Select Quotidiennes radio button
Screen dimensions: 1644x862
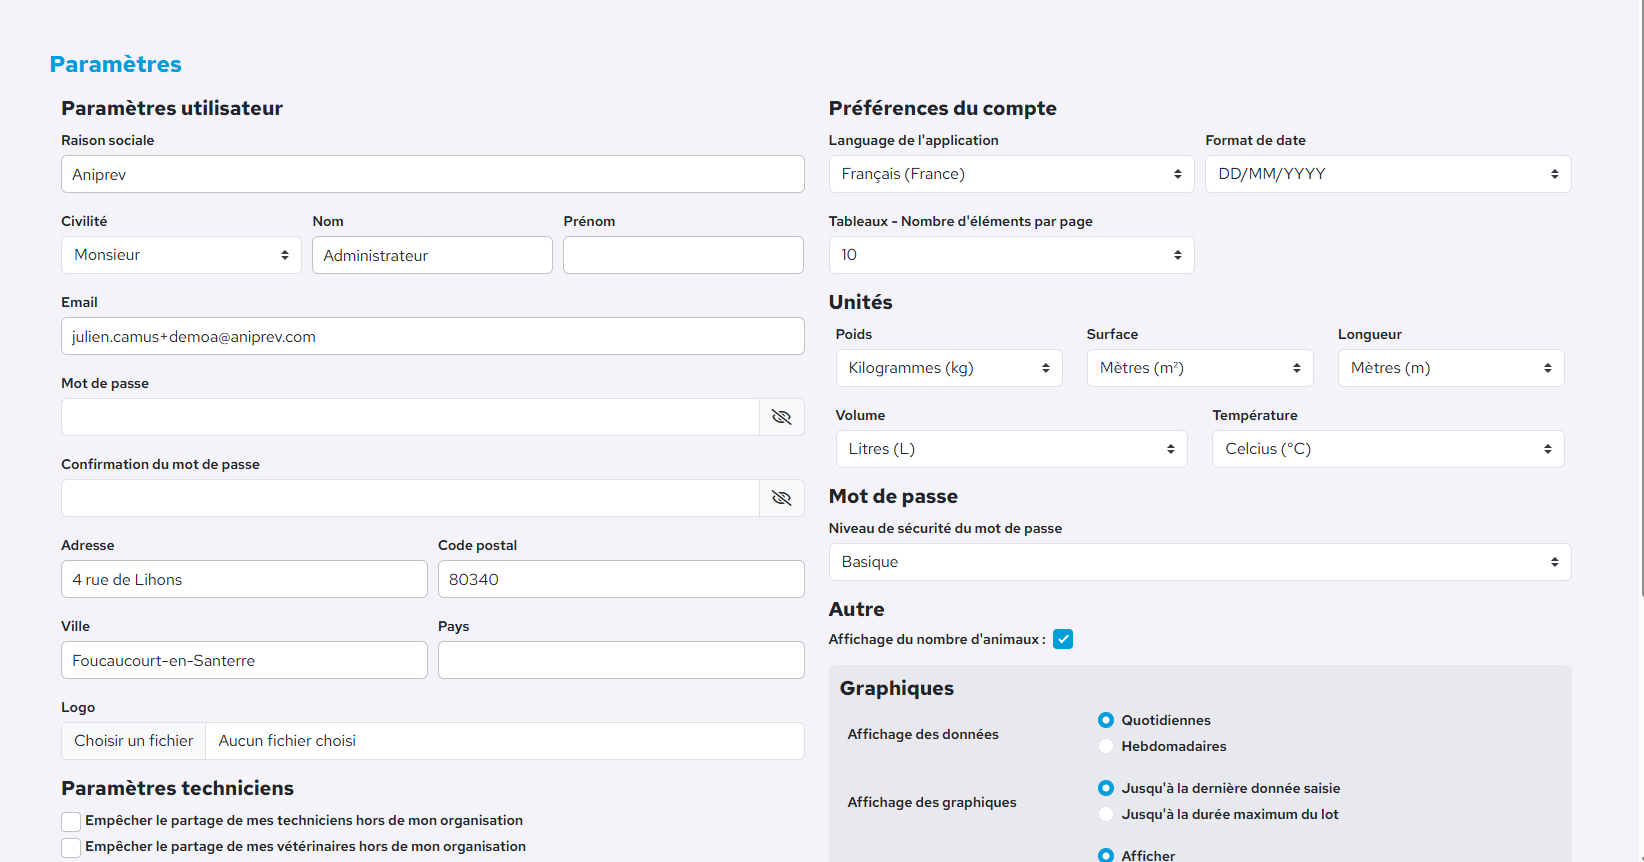coord(1106,720)
